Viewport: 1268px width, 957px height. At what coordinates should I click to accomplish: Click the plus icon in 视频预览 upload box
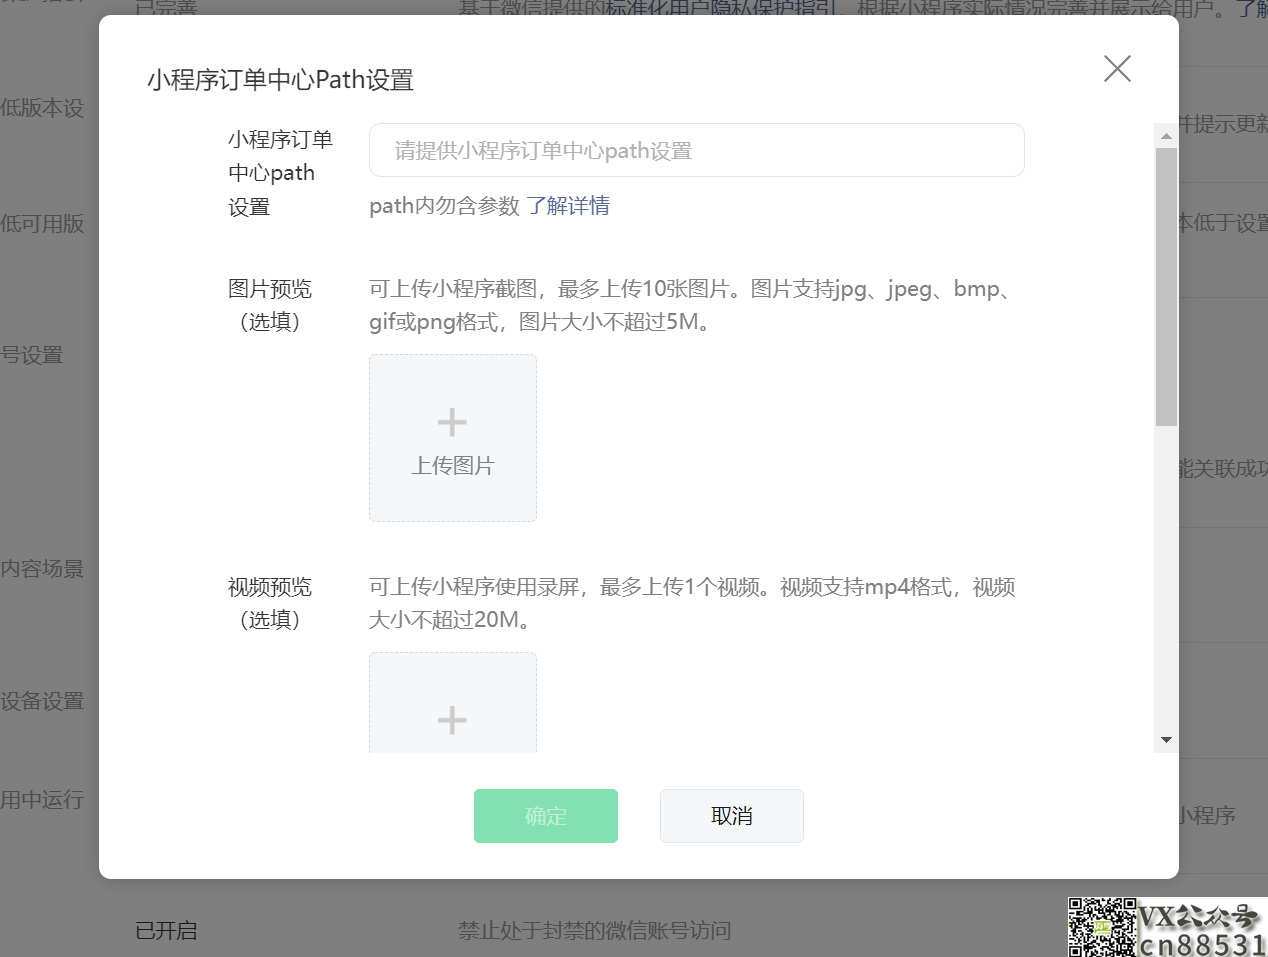point(452,720)
